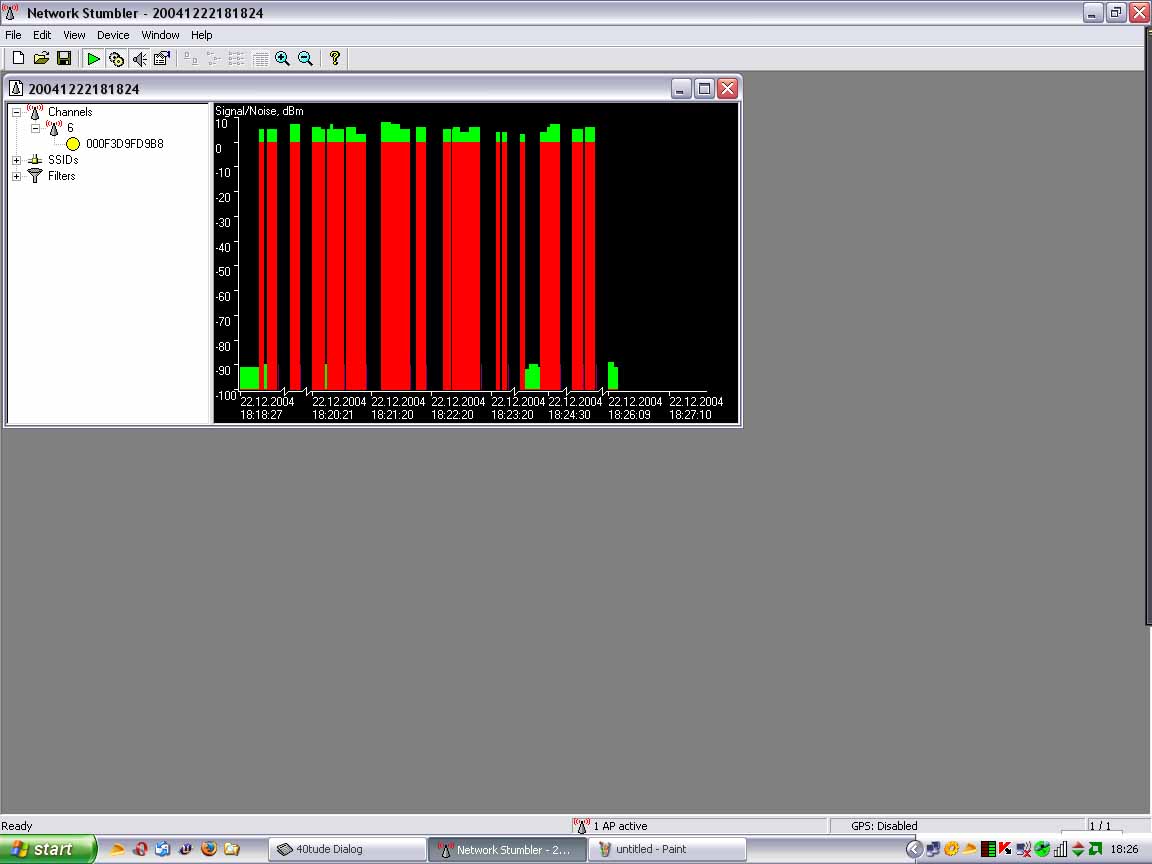Toggle scanning with the green play button
Viewport: 1152px width, 864px height.
(93, 59)
